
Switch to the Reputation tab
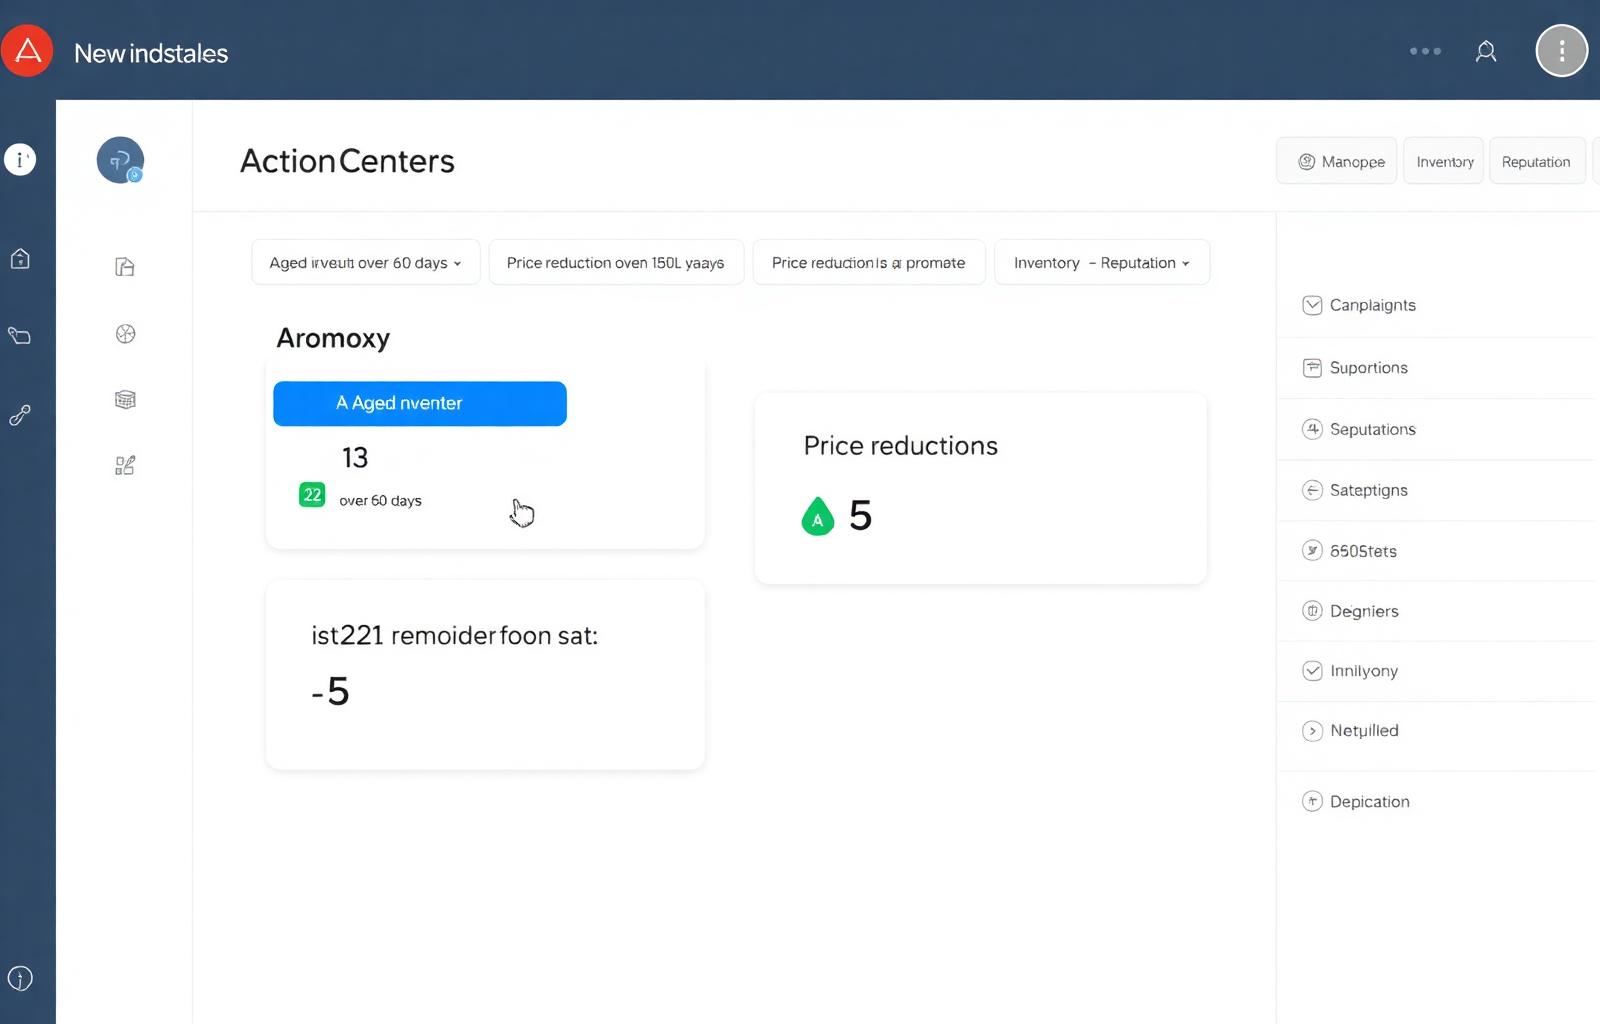pyautogui.click(x=1537, y=161)
